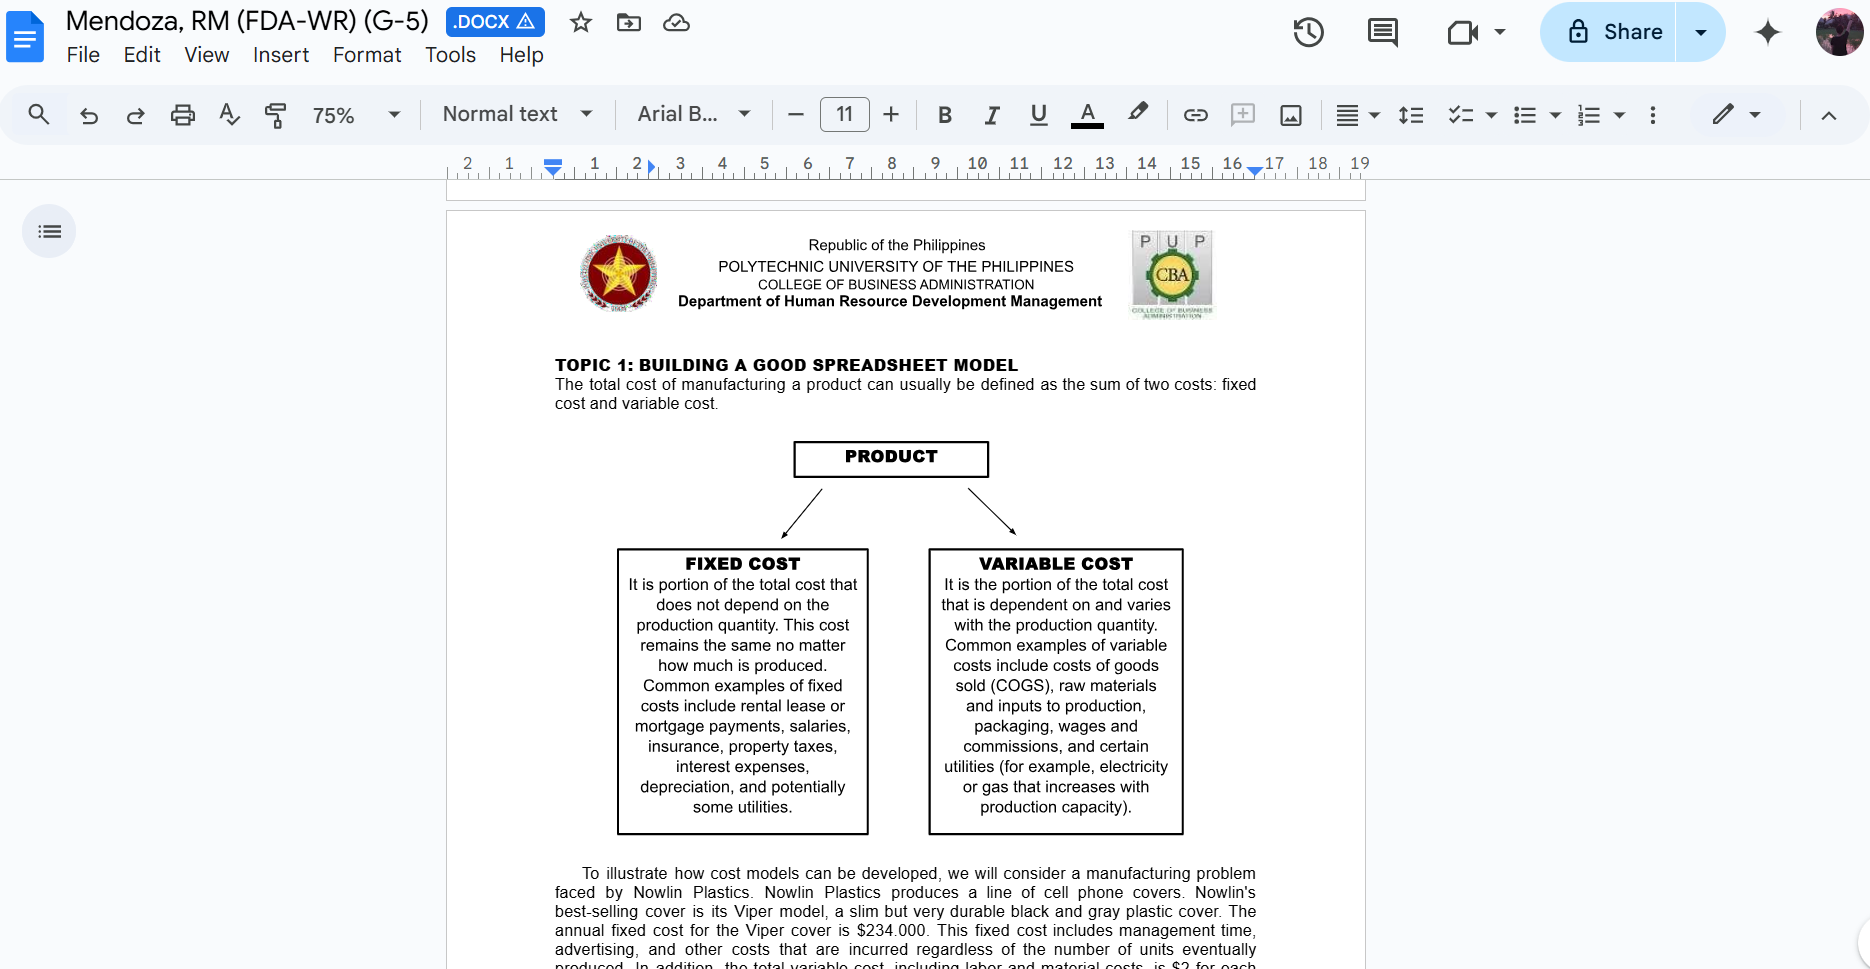Viewport: 1870px width, 969px height.
Task: Expand the line spacing options
Action: (1411, 115)
